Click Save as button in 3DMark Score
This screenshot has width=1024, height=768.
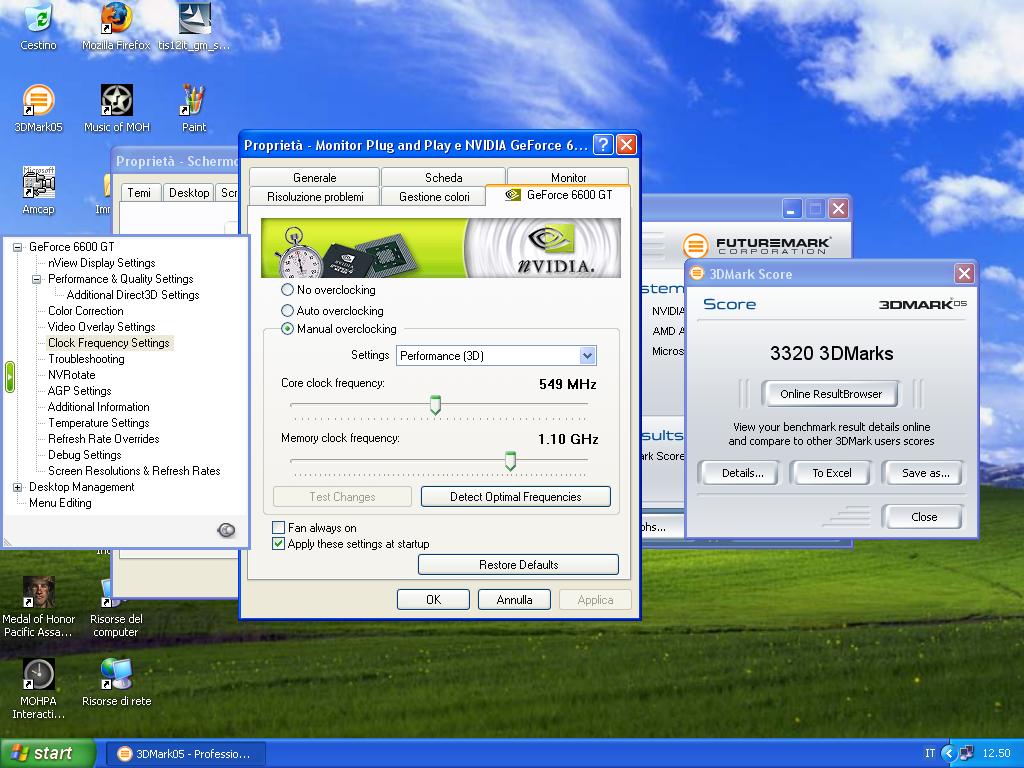(x=923, y=473)
